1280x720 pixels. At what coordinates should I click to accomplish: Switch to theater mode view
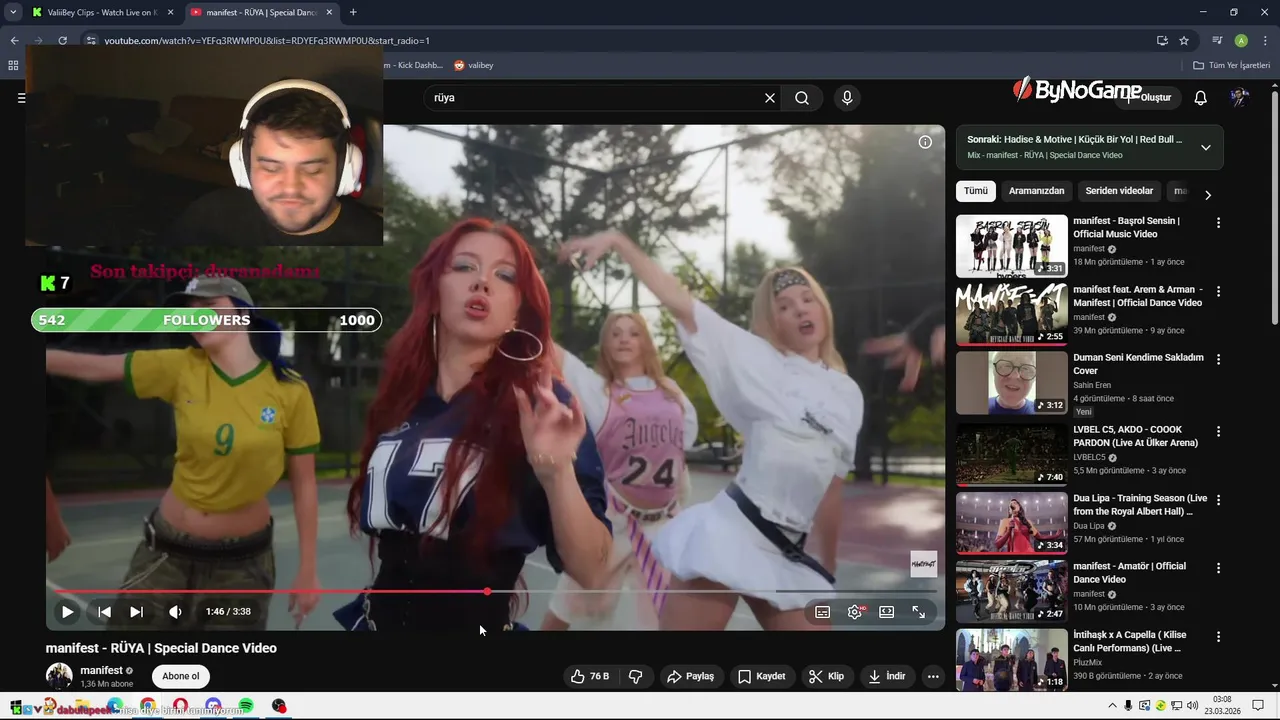886,612
